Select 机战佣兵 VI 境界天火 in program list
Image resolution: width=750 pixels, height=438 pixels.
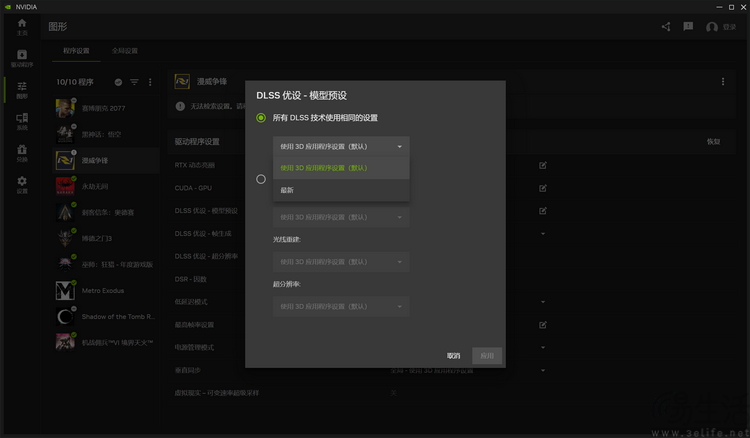click(x=106, y=342)
